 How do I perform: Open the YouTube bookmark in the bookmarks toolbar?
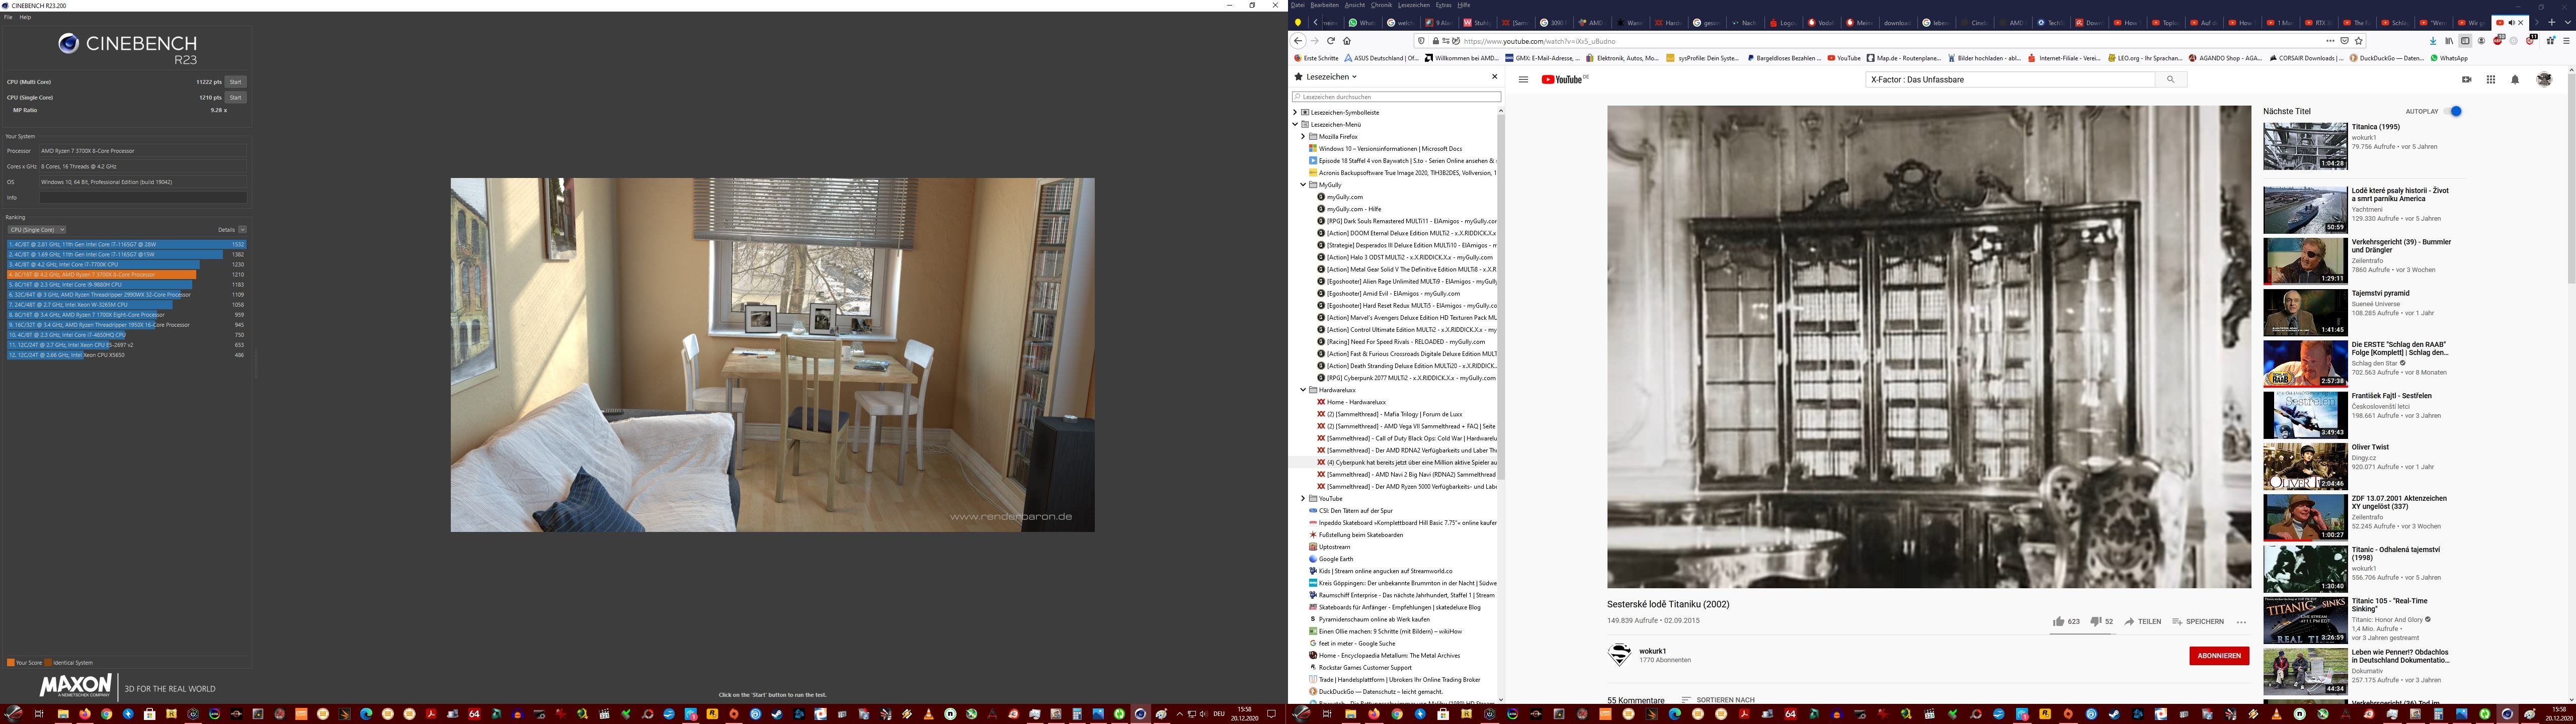coord(1844,58)
